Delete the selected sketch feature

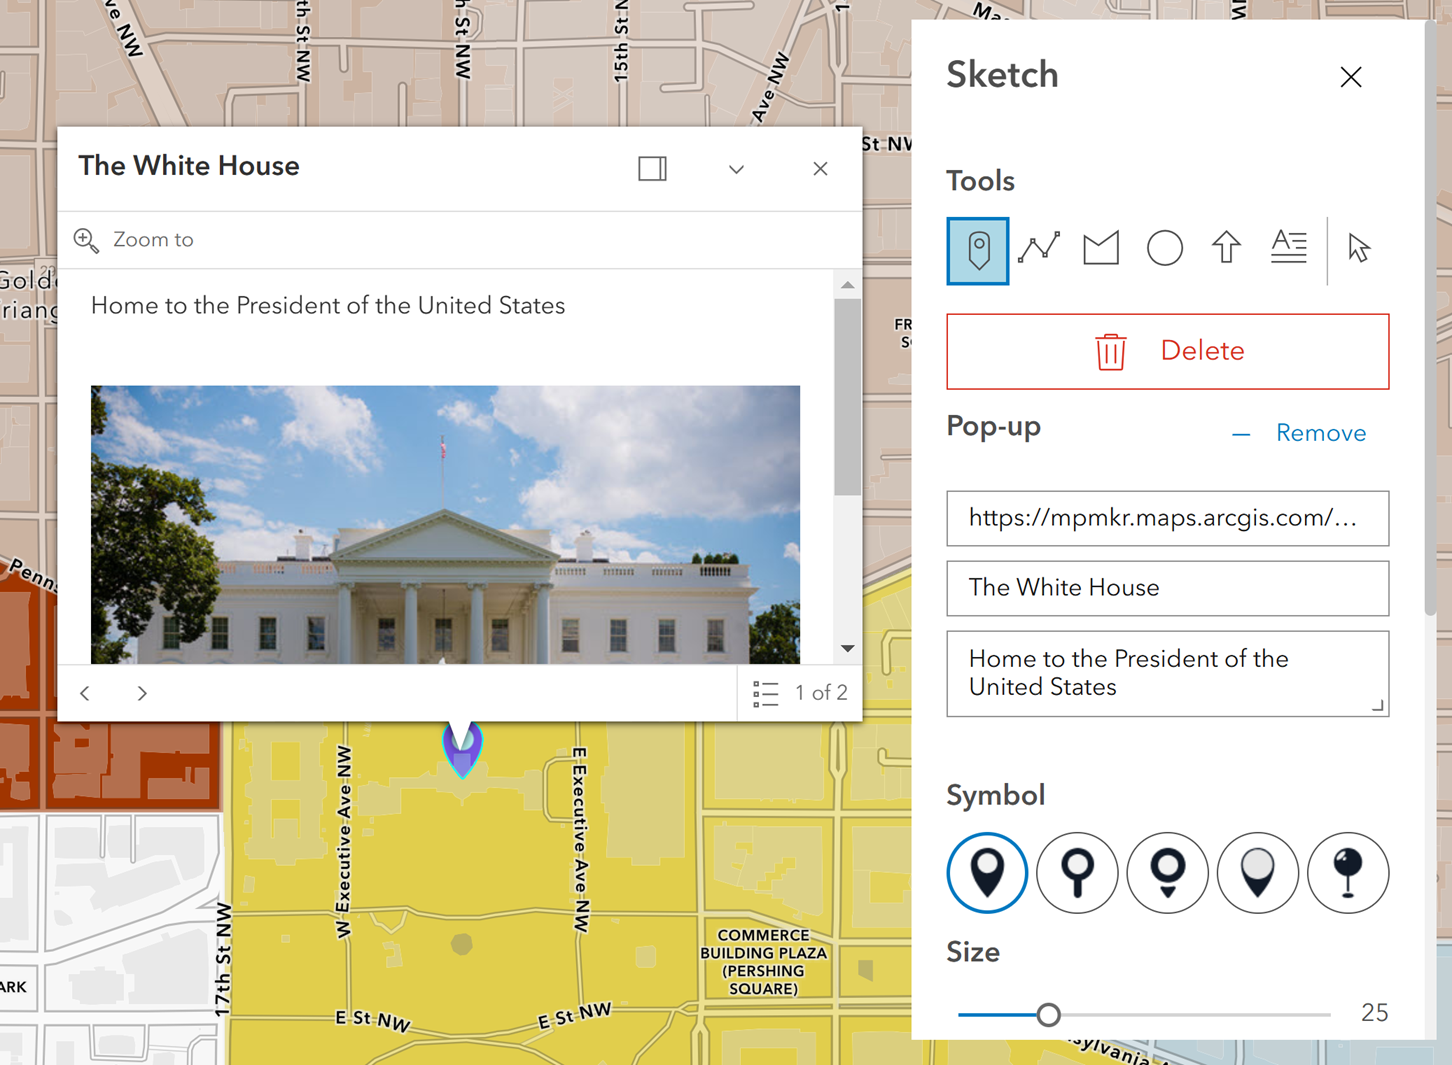(x=1167, y=351)
